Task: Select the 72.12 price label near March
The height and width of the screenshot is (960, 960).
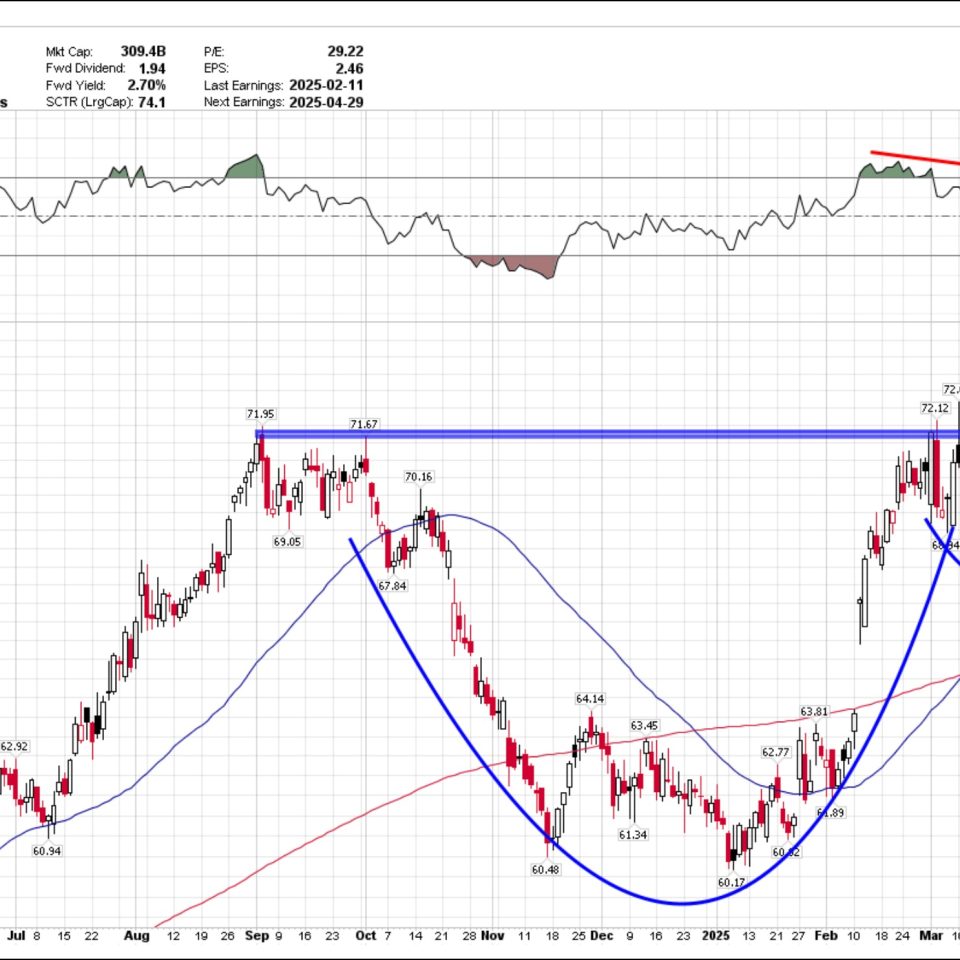Action: (x=934, y=408)
